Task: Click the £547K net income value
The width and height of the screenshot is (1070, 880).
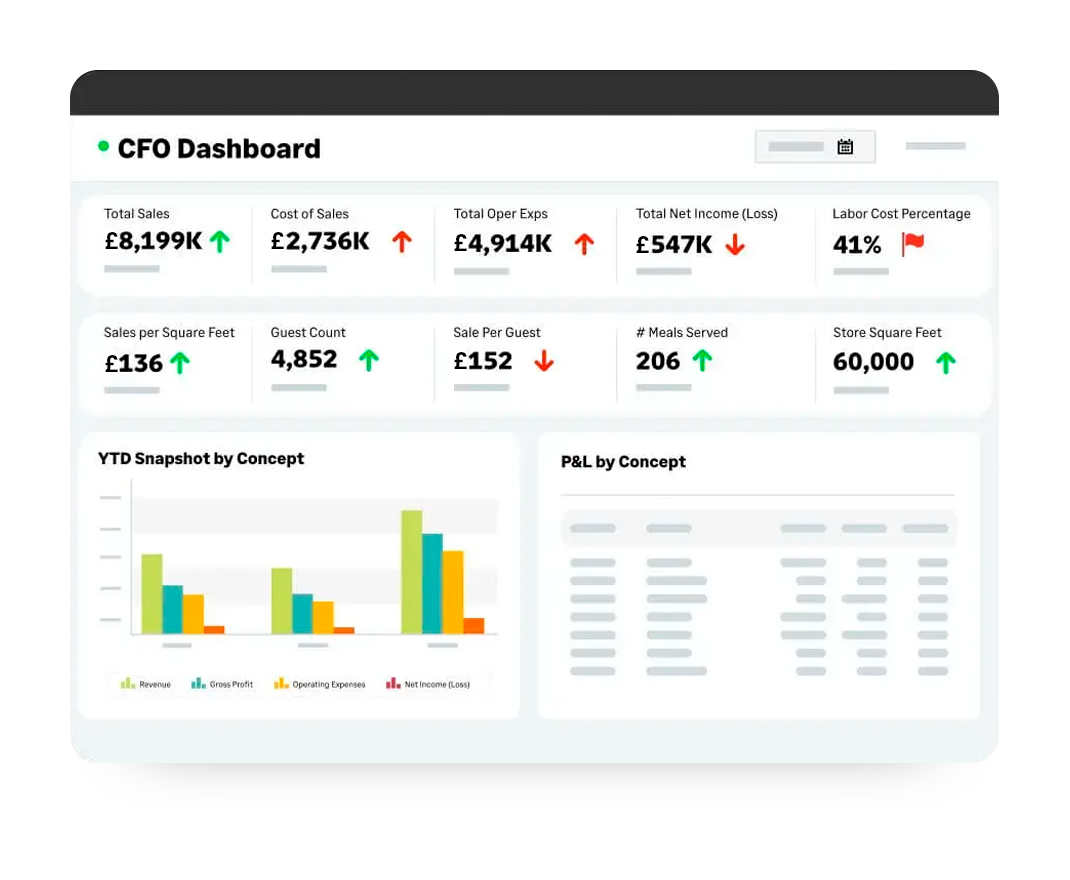Action: click(x=674, y=244)
